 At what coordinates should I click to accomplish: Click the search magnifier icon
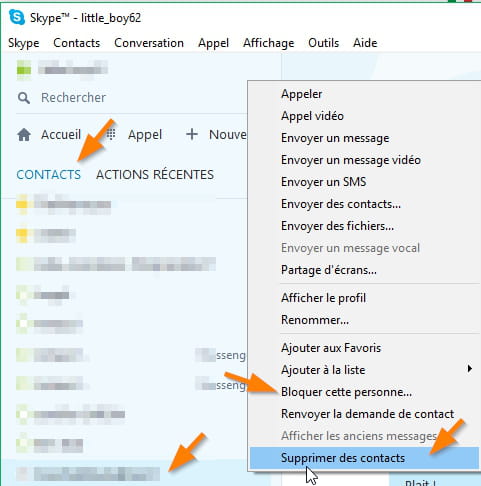point(24,98)
